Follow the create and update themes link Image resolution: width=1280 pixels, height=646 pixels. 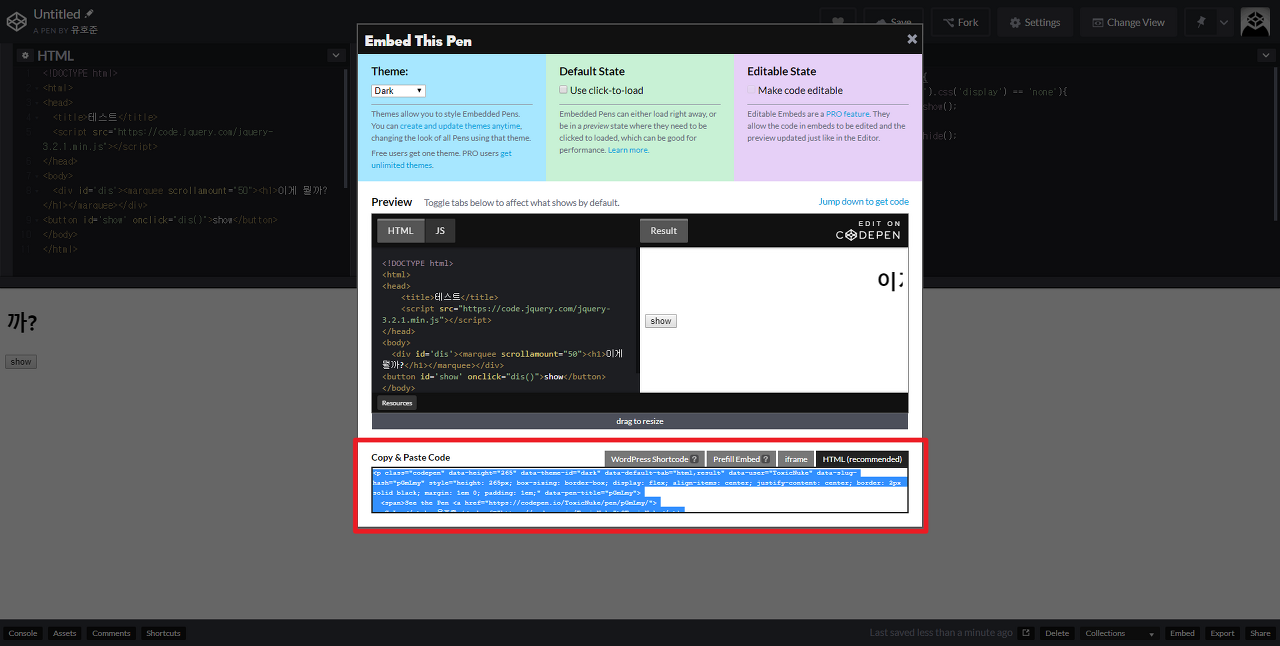click(460, 126)
